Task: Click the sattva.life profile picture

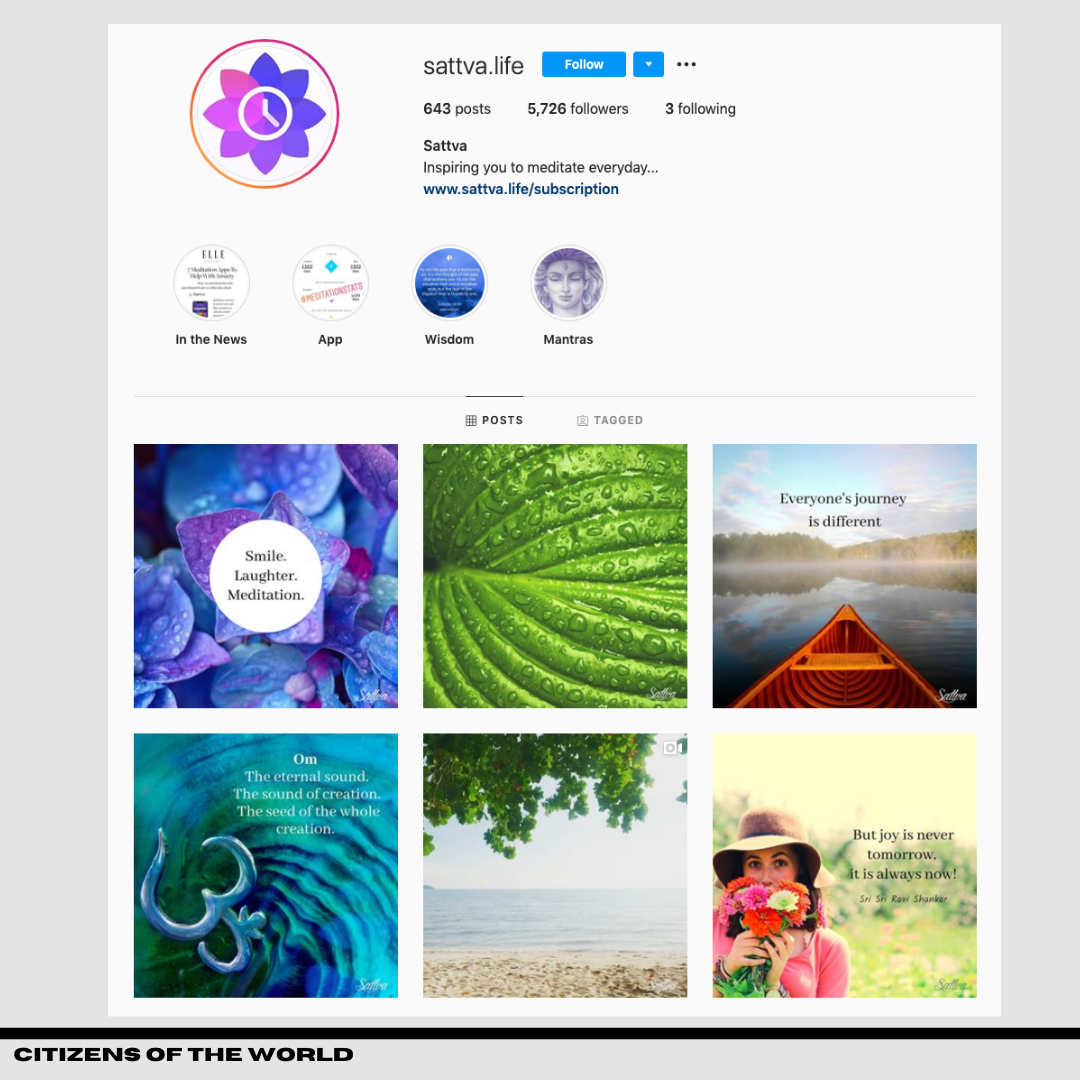Action: click(x=264, y=114)
